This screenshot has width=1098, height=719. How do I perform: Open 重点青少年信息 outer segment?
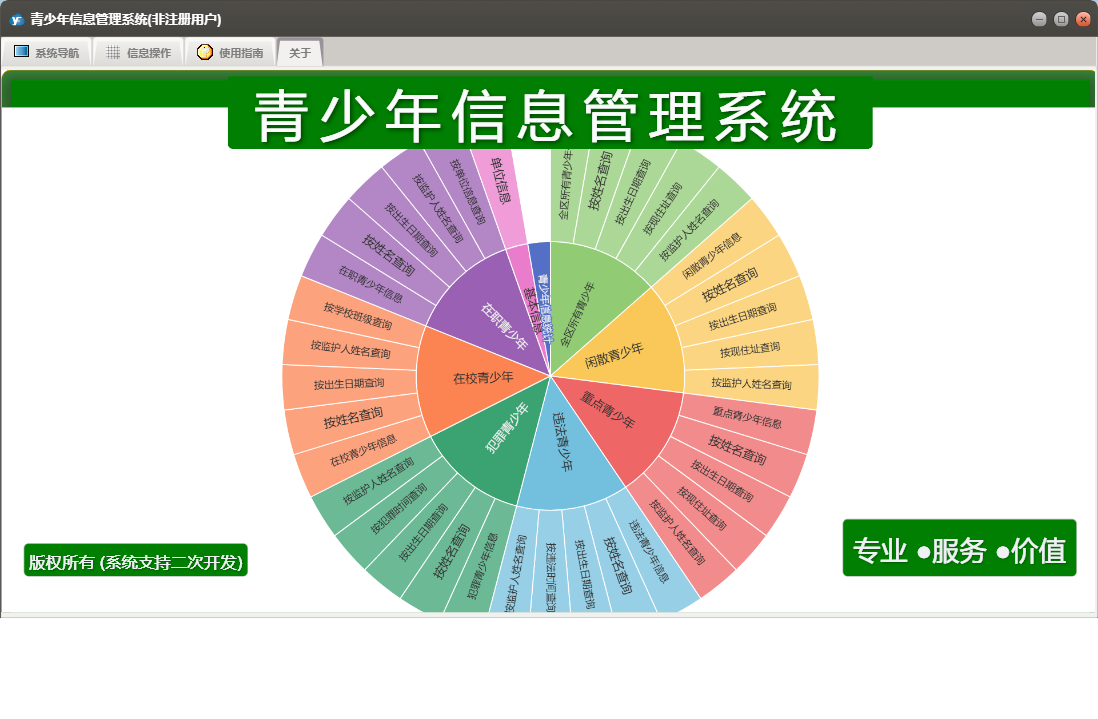coord(746,417)
